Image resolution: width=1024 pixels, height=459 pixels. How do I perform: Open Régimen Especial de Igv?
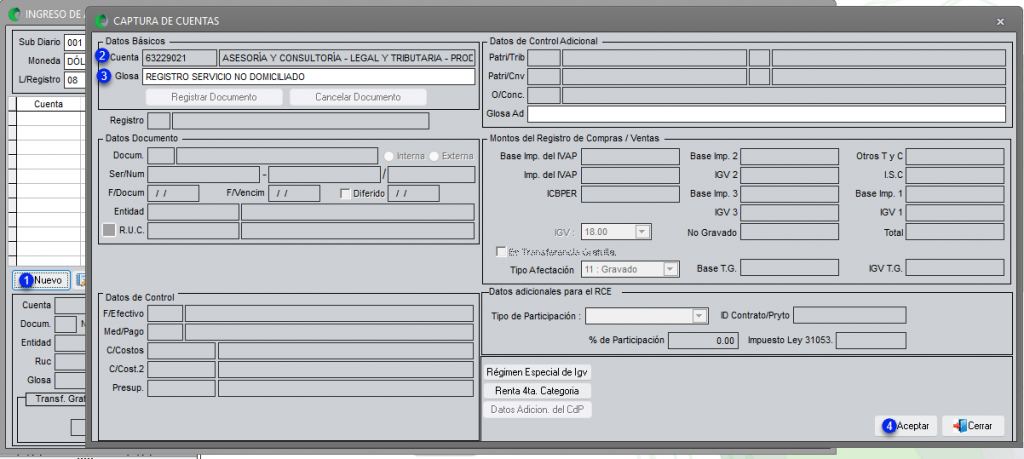point(538,372)
